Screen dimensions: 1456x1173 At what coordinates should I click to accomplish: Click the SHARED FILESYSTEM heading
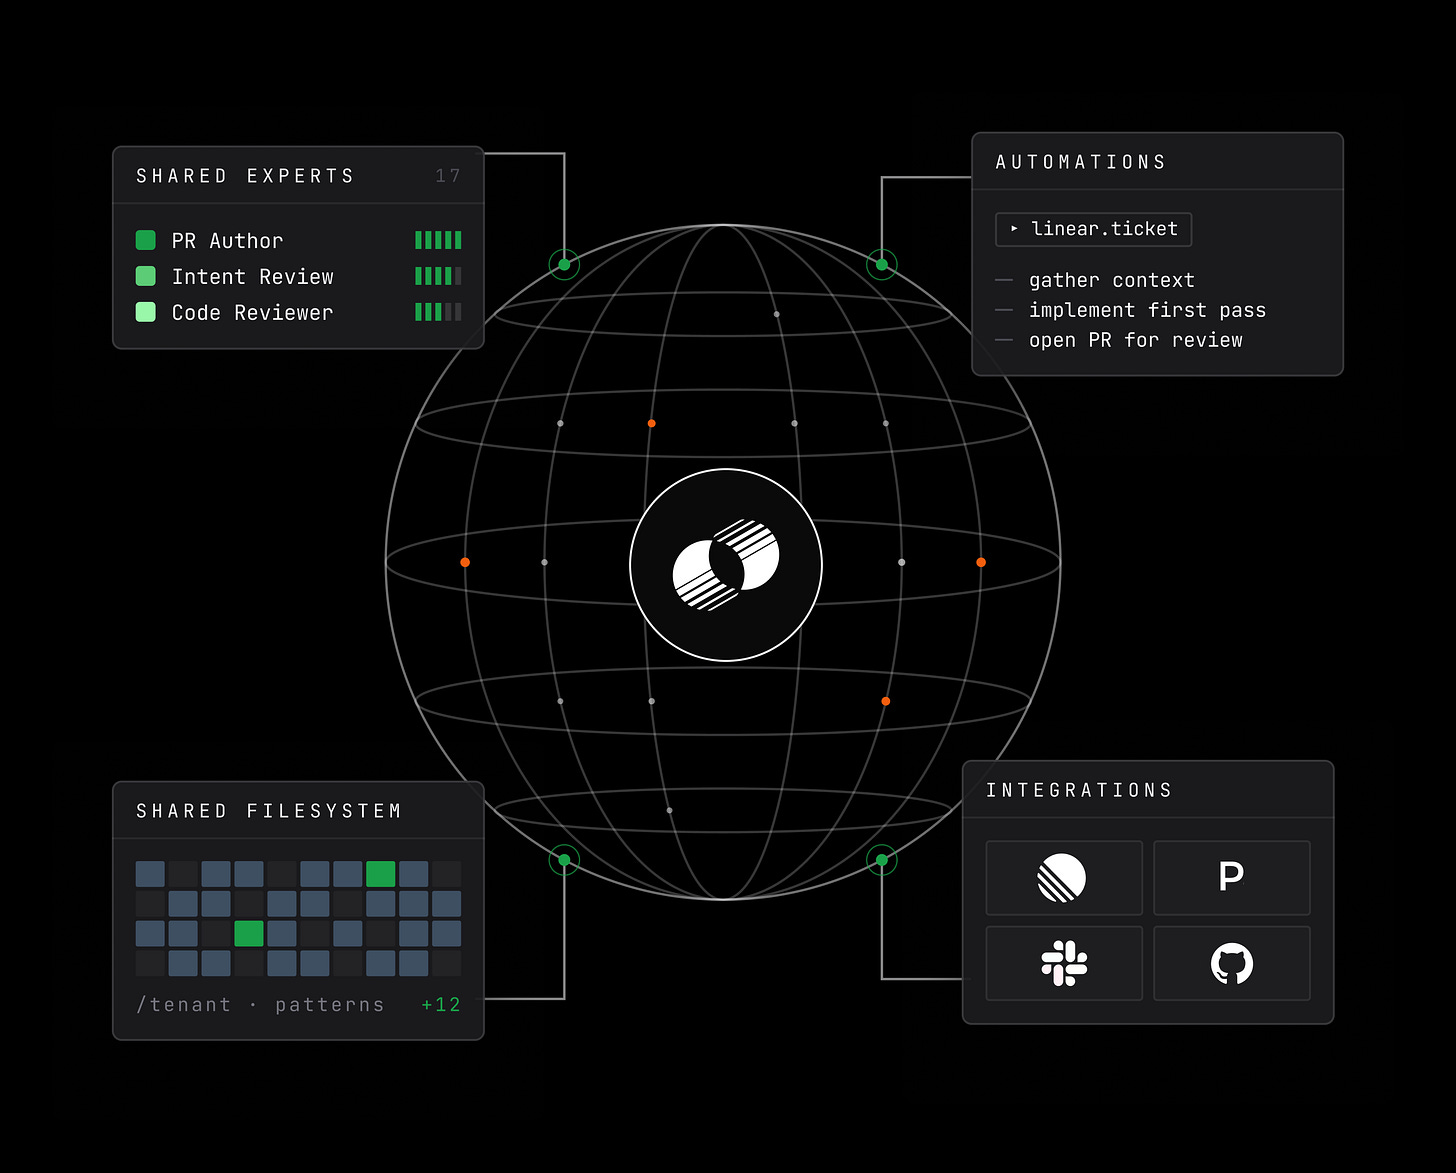tap(269, 811)
